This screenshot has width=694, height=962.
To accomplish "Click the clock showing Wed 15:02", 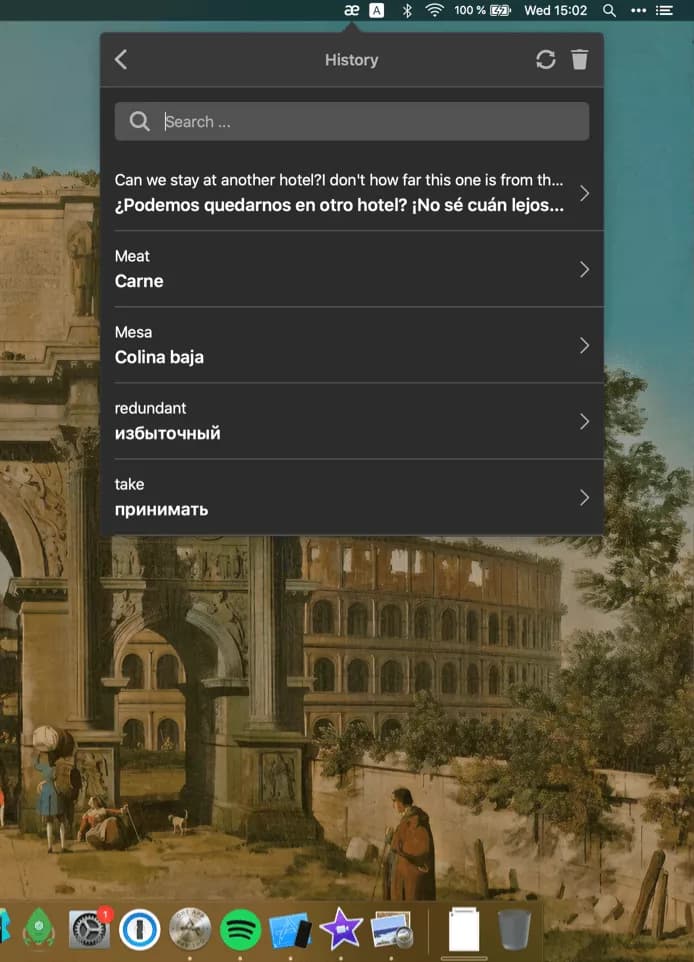I will (555, 10).
